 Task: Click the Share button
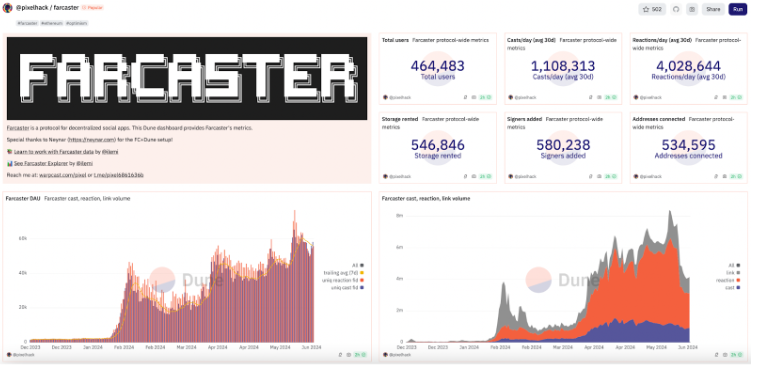coord(714,9)
